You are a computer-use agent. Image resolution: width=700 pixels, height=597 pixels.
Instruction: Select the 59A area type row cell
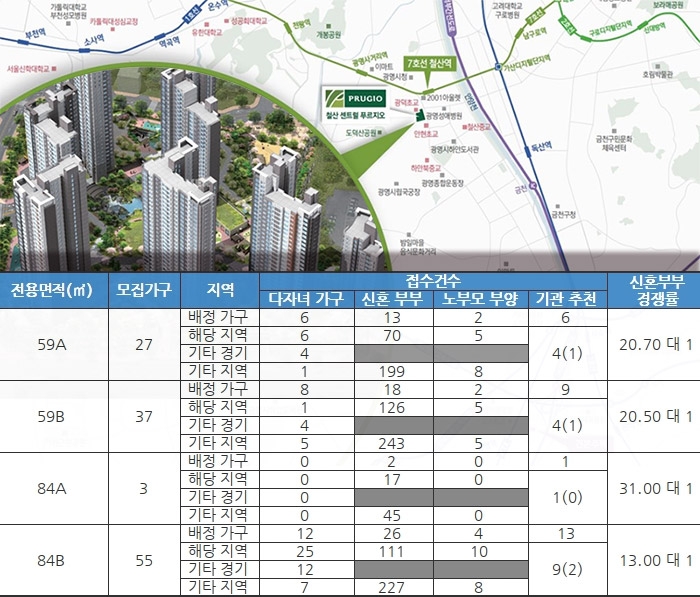[51, 344]
